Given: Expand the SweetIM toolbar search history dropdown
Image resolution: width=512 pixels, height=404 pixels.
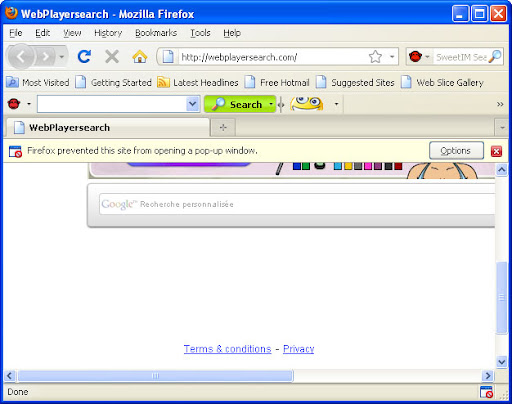Looking at the screenshot, I should point(192,104).
